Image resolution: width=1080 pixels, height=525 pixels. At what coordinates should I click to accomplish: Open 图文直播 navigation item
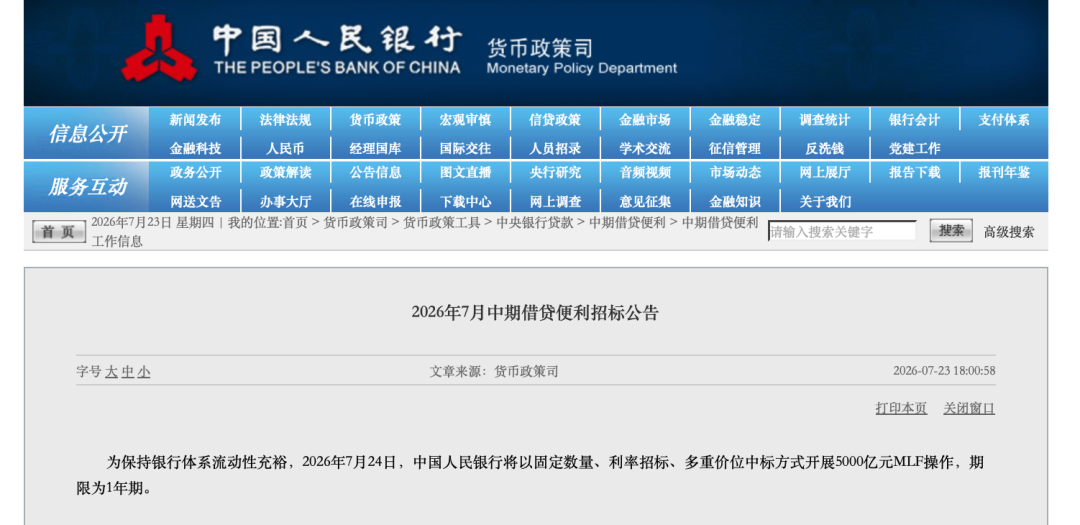(x=466, y=172)
